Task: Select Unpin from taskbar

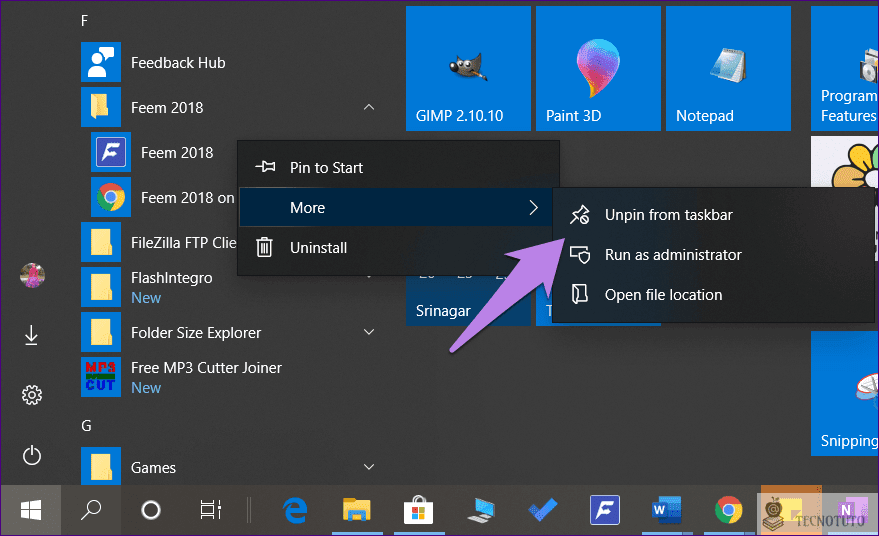Action: [714, 215]
